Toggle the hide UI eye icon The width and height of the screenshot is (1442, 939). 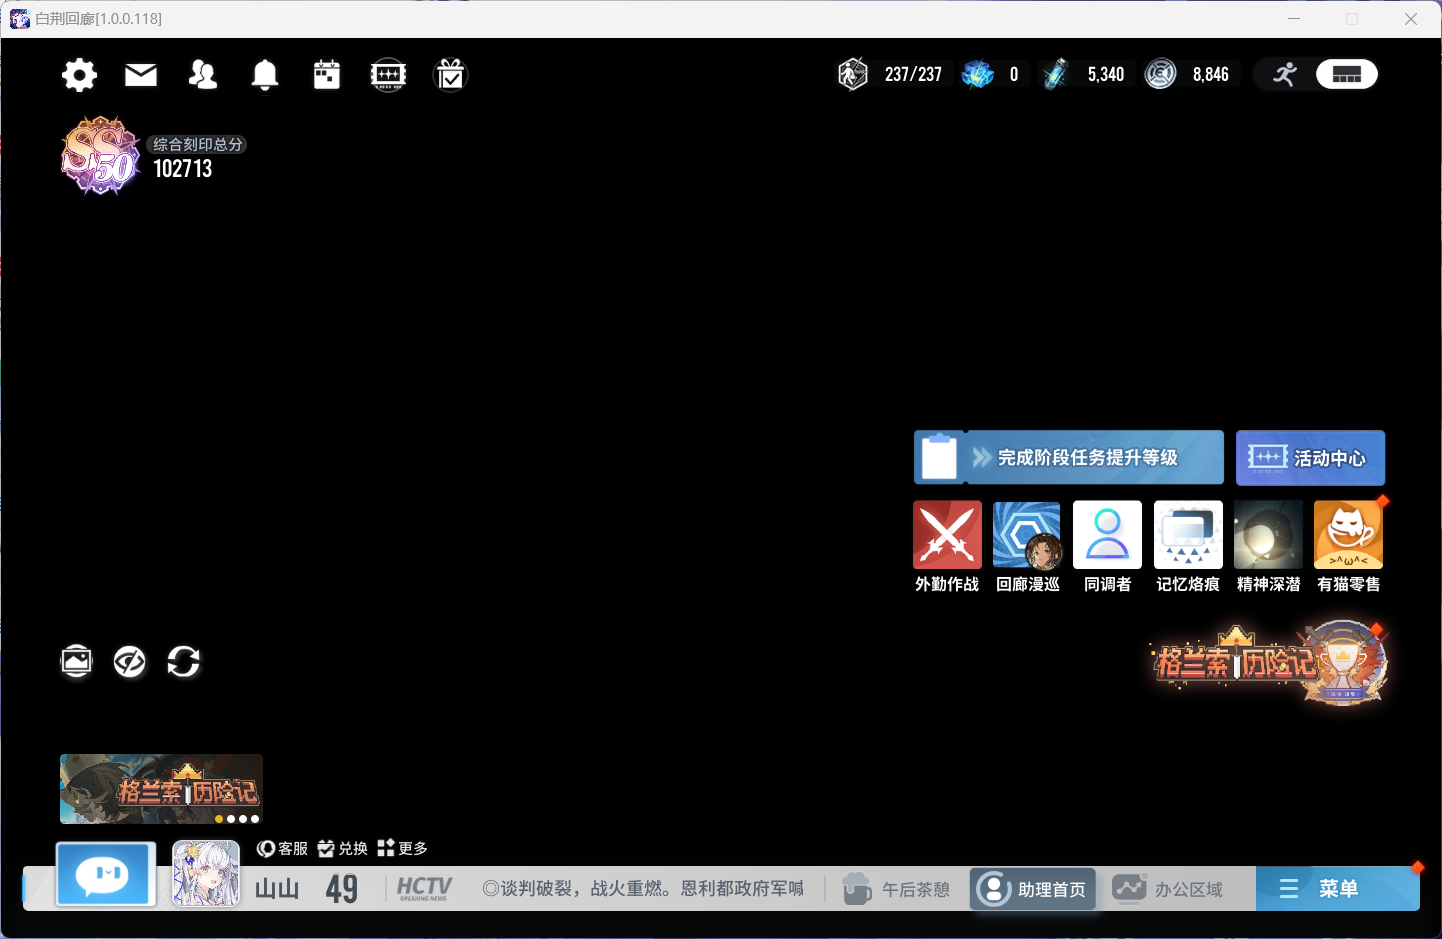(130, 661)
